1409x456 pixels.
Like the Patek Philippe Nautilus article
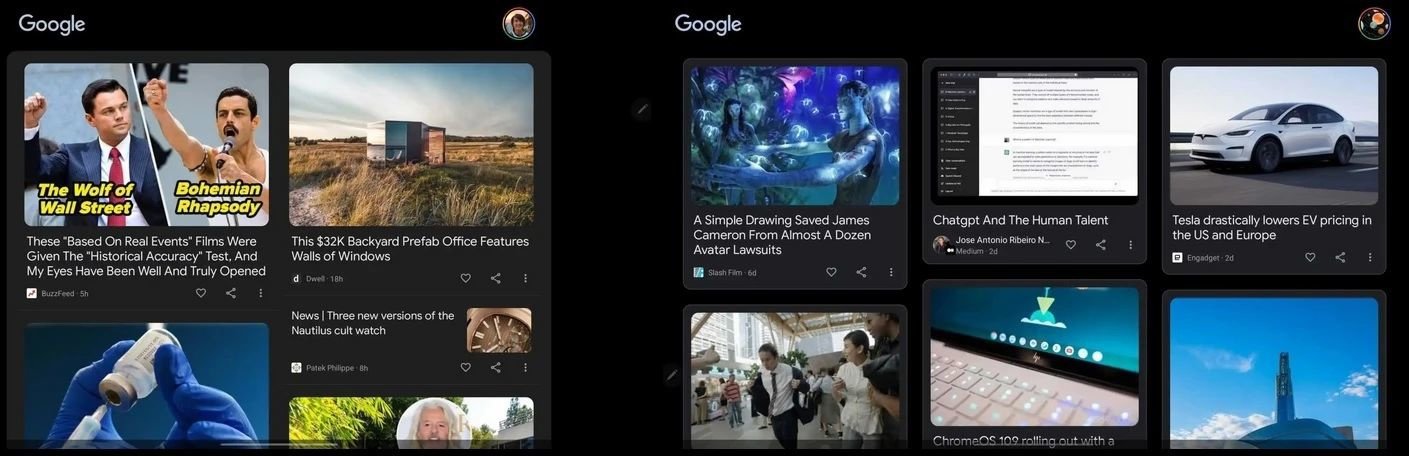(466, 367)
